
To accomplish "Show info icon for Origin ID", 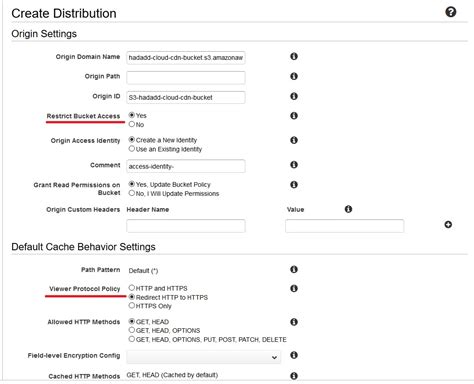I will coord(294,96).
